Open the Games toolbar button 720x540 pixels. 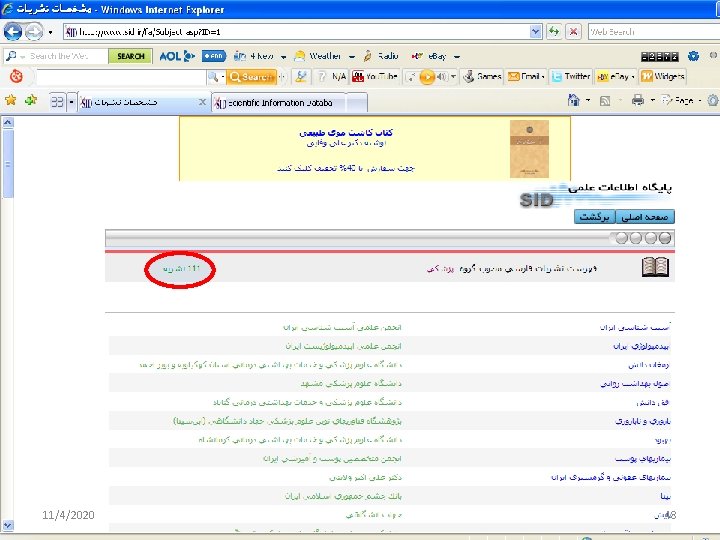pos(482,76)
